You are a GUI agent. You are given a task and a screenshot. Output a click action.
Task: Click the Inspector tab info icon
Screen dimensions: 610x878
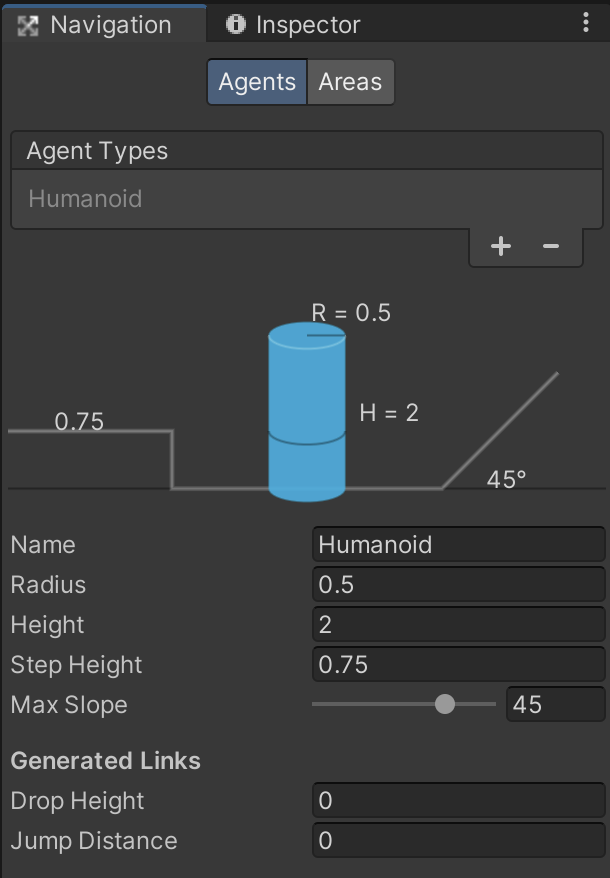[x=236, y=25]
